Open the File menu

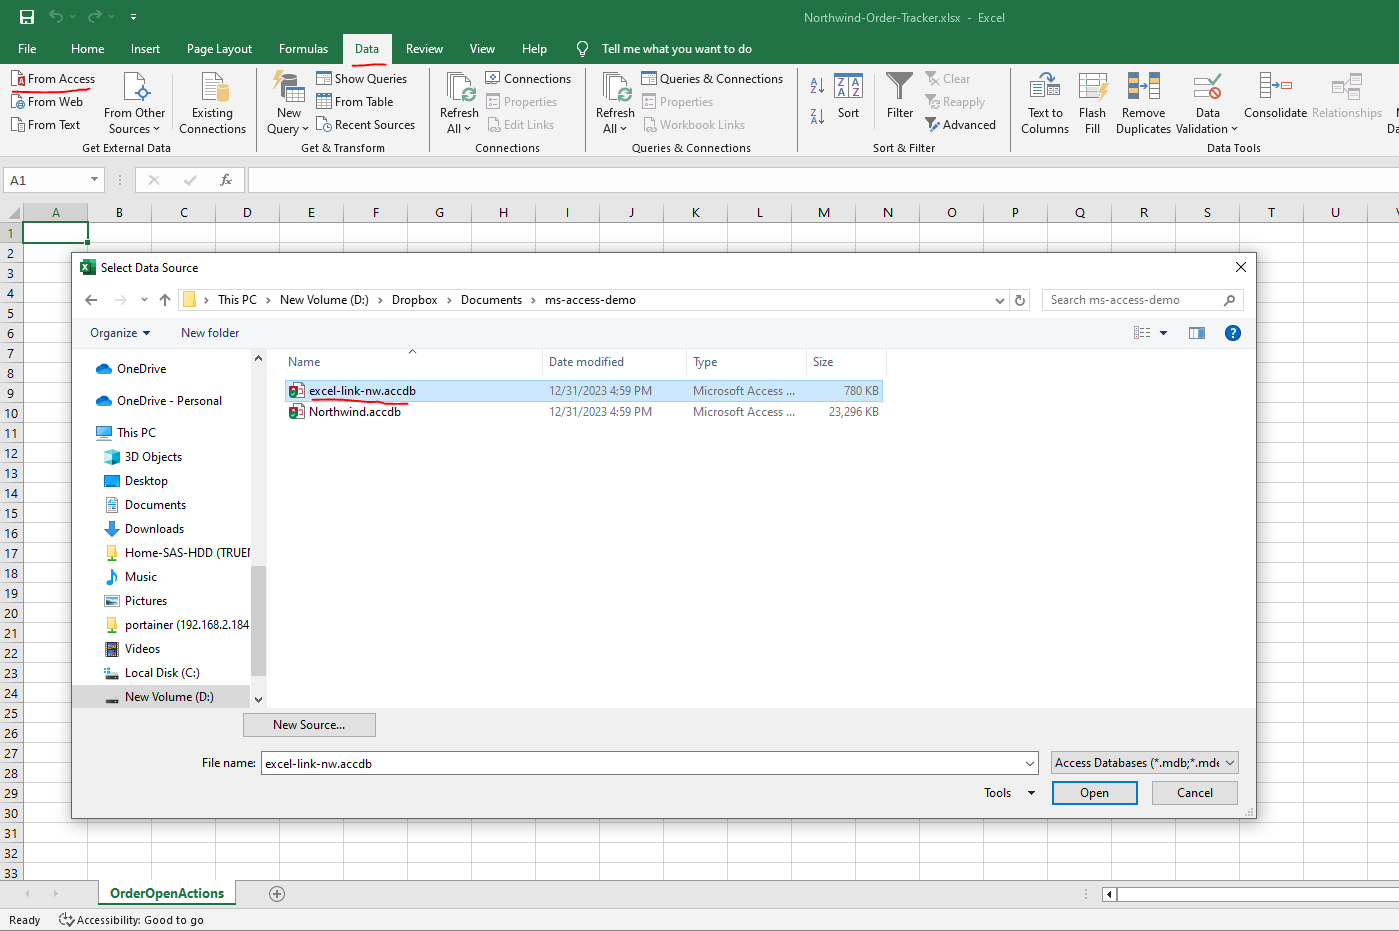[x=27, y=49]
